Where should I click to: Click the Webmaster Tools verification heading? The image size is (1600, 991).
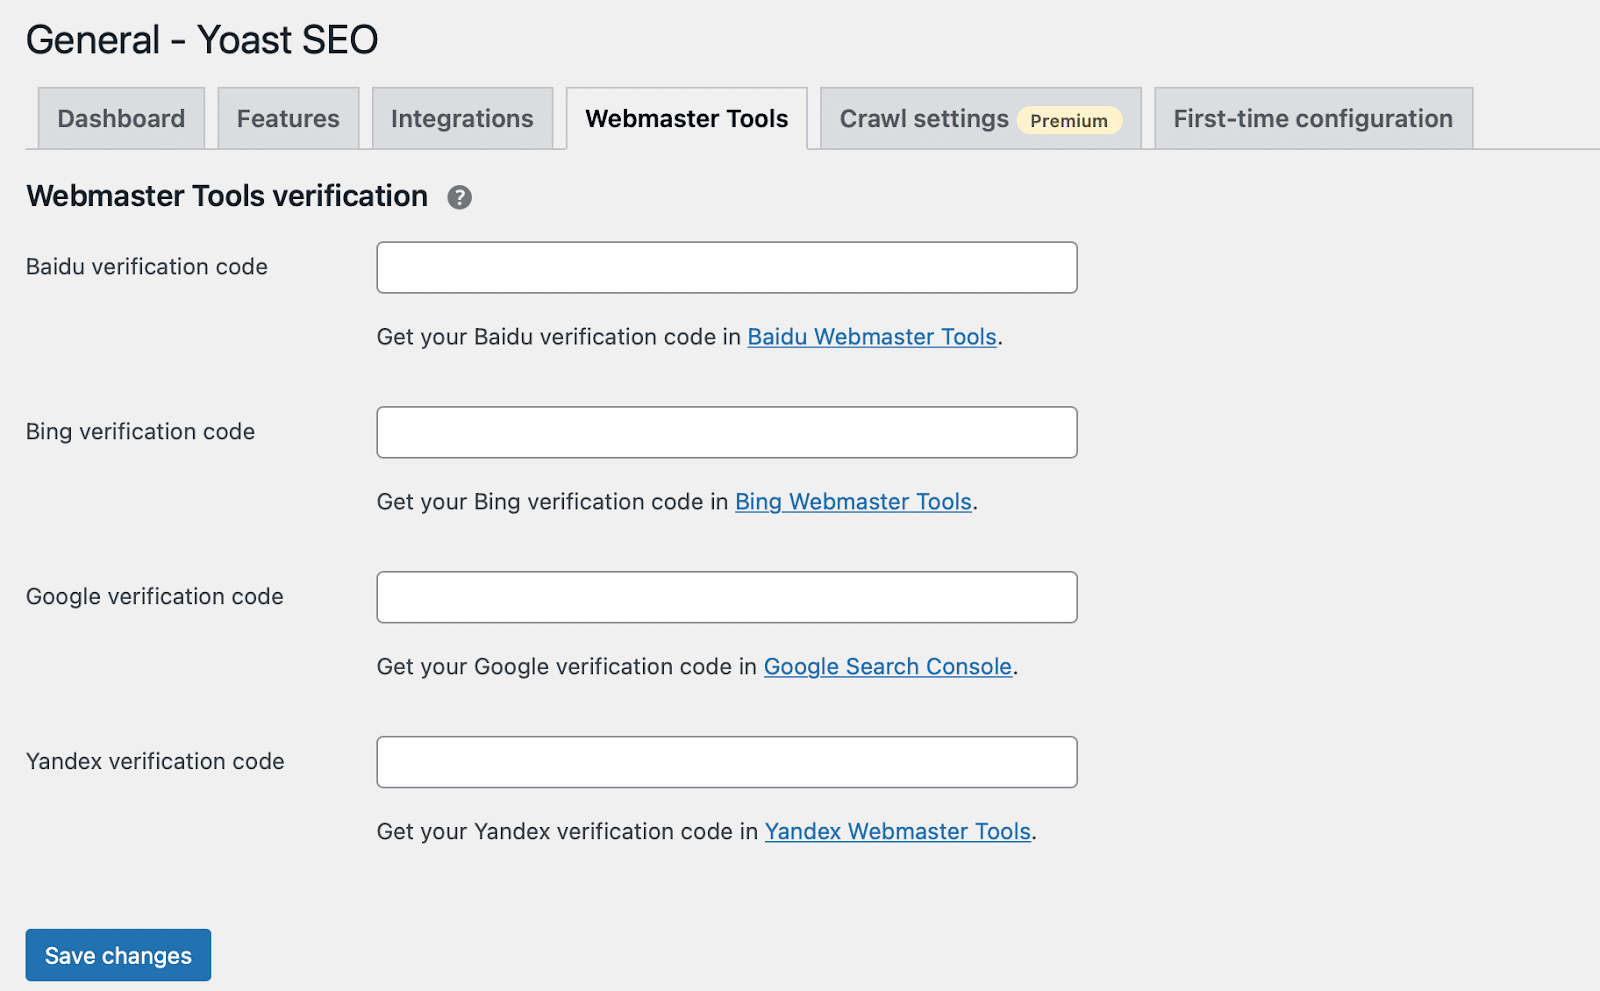226,196
